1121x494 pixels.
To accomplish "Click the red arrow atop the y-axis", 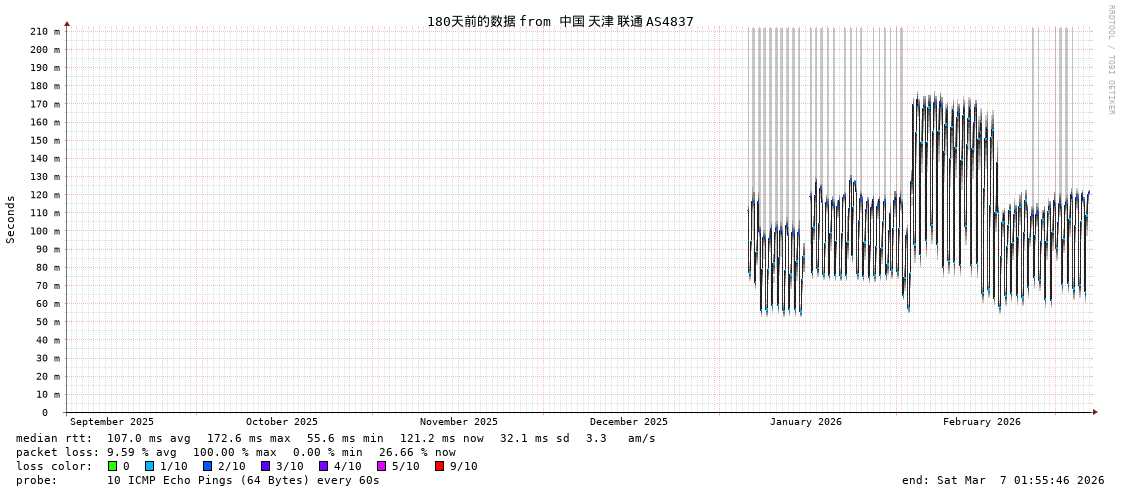I will coord(67,23).
